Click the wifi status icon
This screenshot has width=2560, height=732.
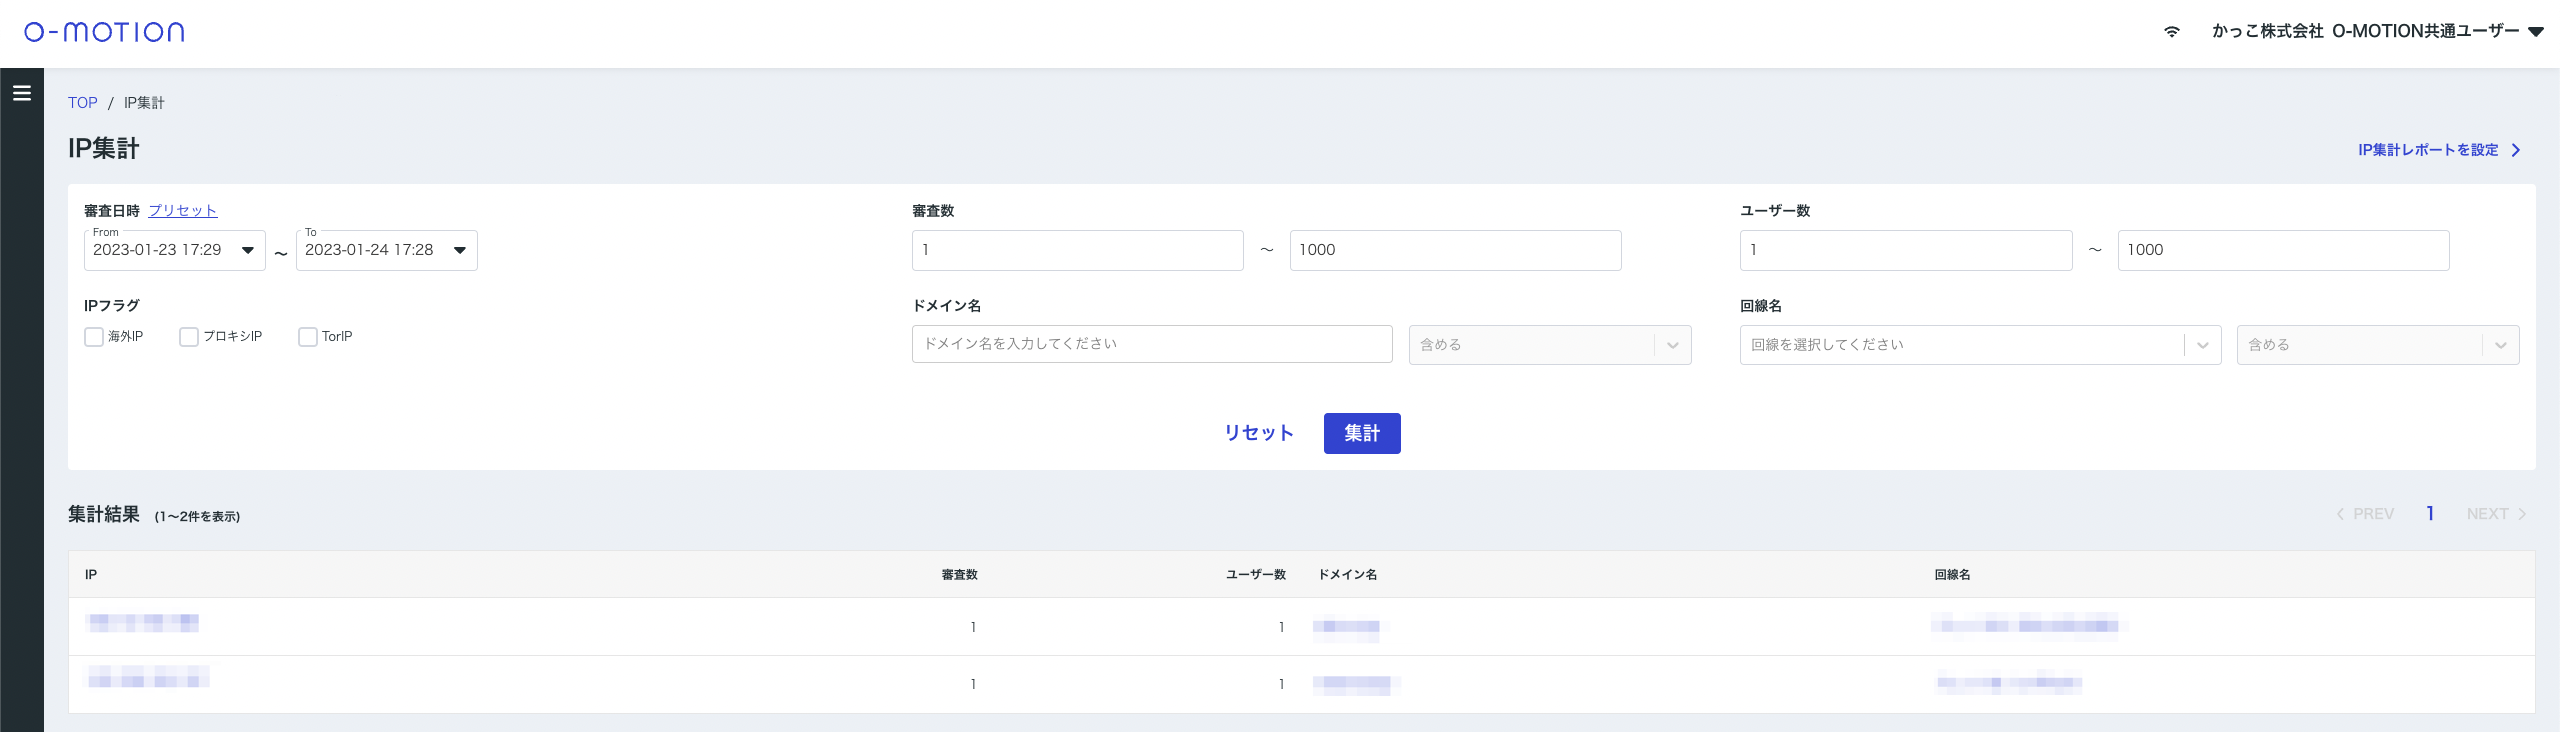2171,32
